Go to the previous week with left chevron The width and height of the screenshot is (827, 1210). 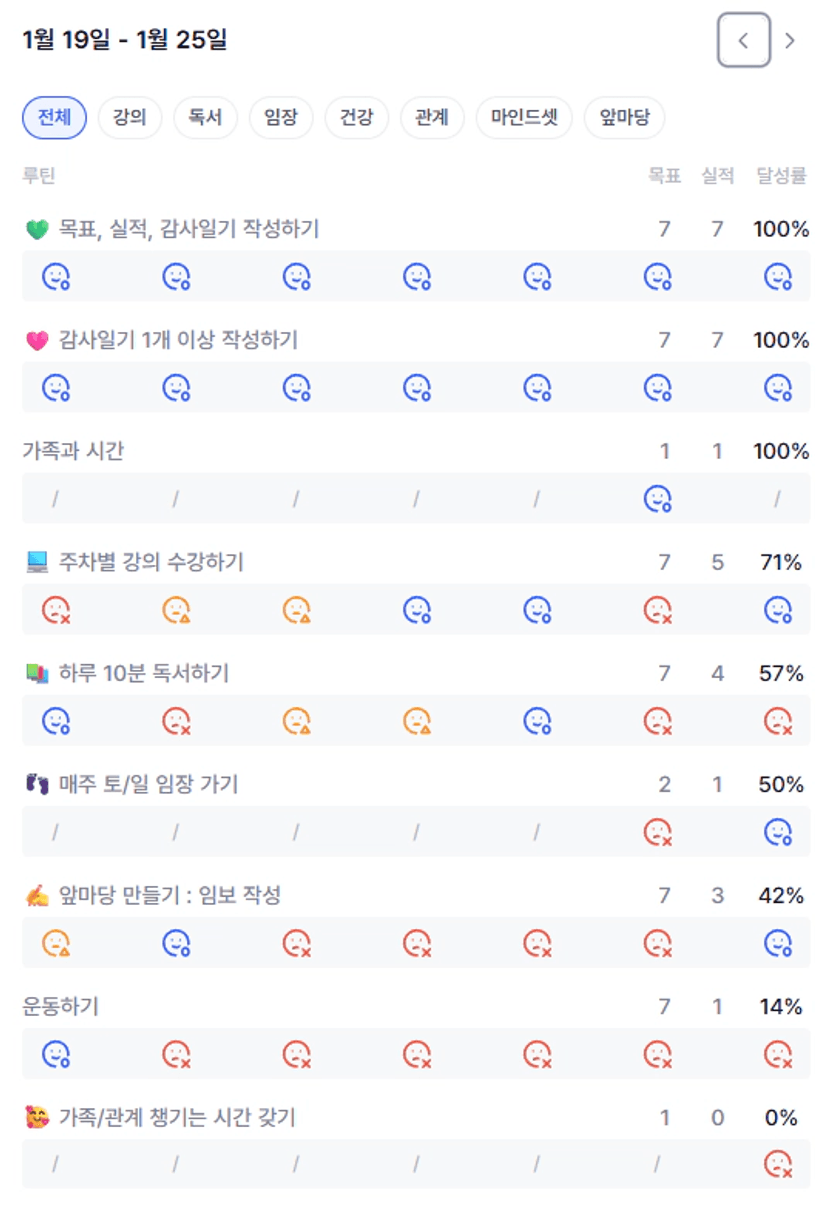tap(743, 40)
